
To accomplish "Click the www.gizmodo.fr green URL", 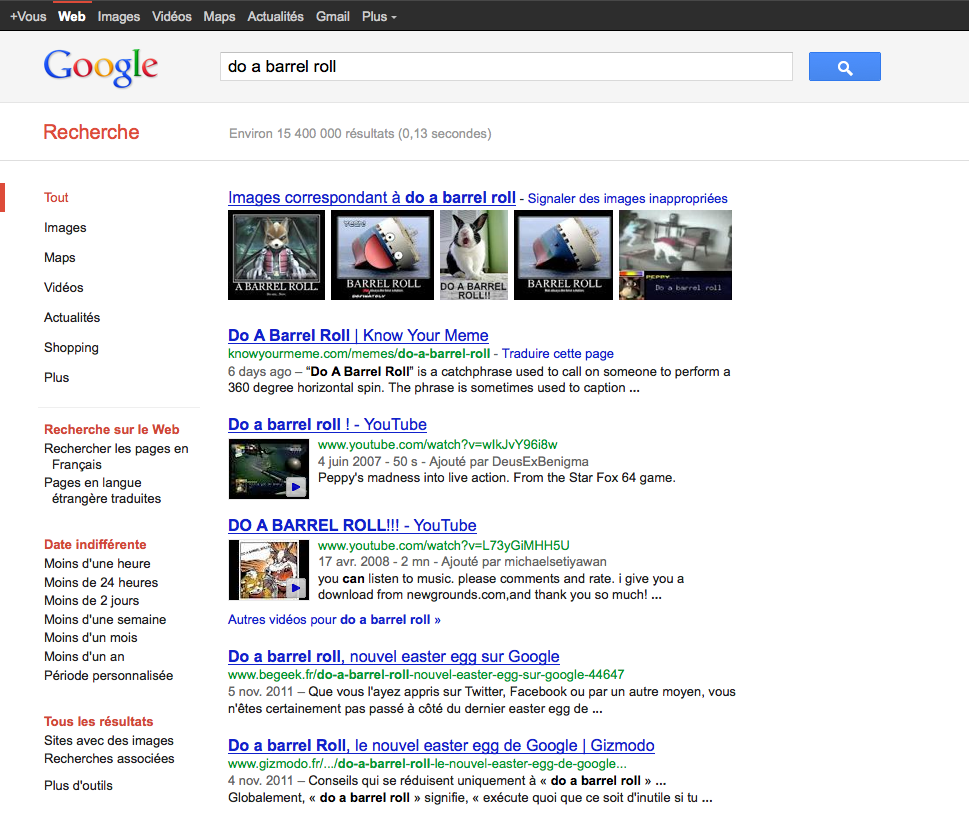I will pos(427,764).
